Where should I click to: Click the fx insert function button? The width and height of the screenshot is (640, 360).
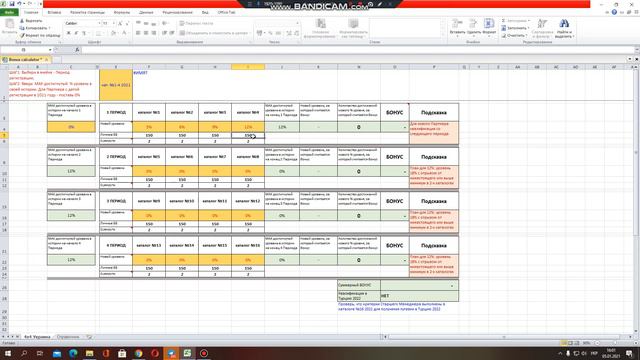(x=77, y=49)
